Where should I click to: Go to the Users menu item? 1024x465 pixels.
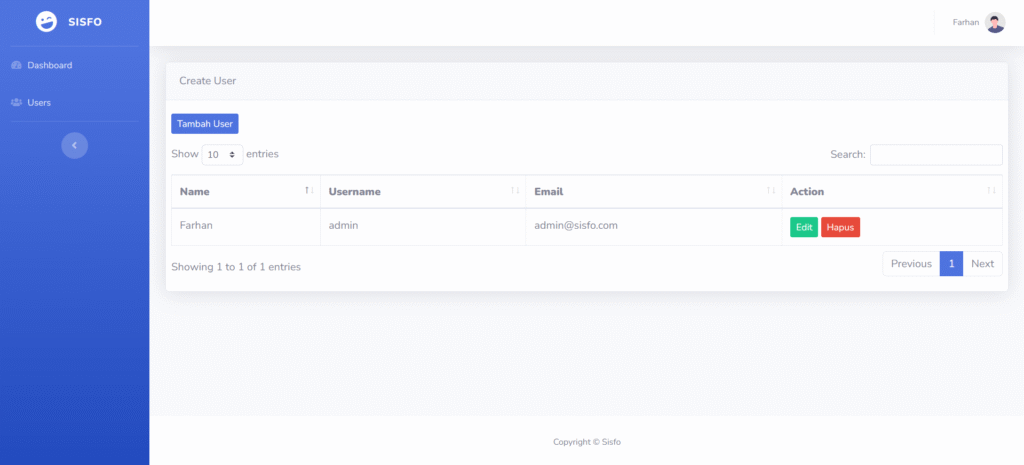[39, 103]
